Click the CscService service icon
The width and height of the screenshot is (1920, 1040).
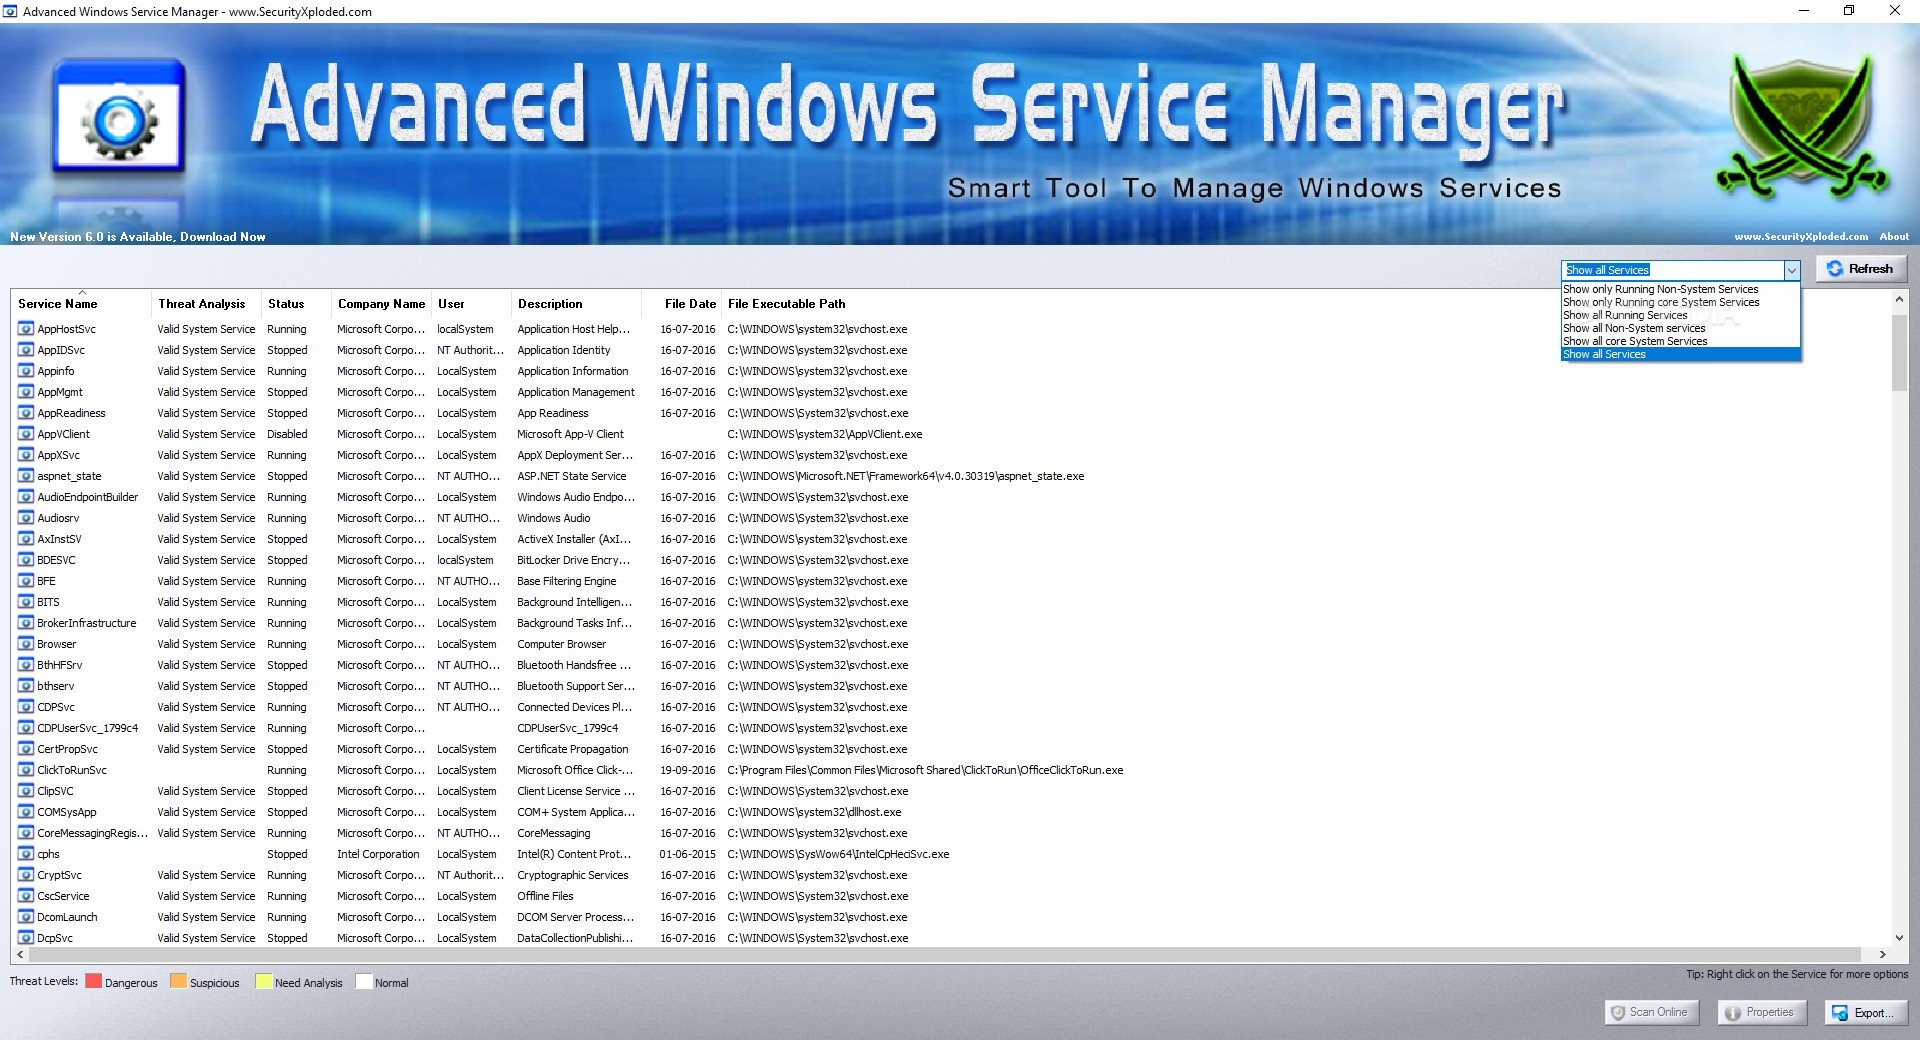pyautogui.click(x=26, y=895)
